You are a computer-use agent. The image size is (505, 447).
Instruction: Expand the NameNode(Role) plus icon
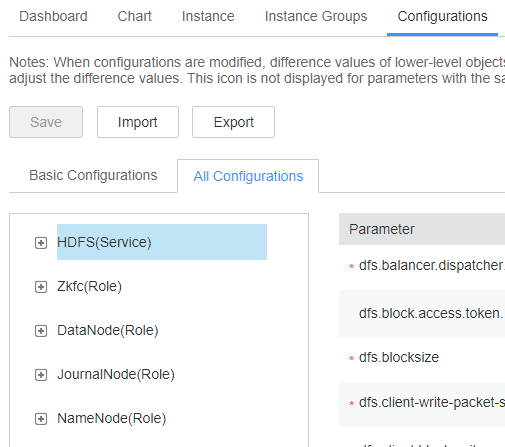point(41,419)
